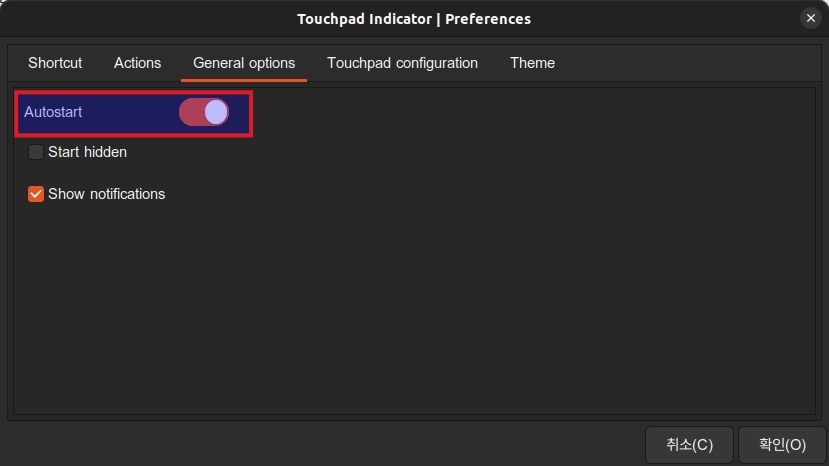Close the Preferences window
The width and height of the screenshot is (829, 466).
(810, 19)
